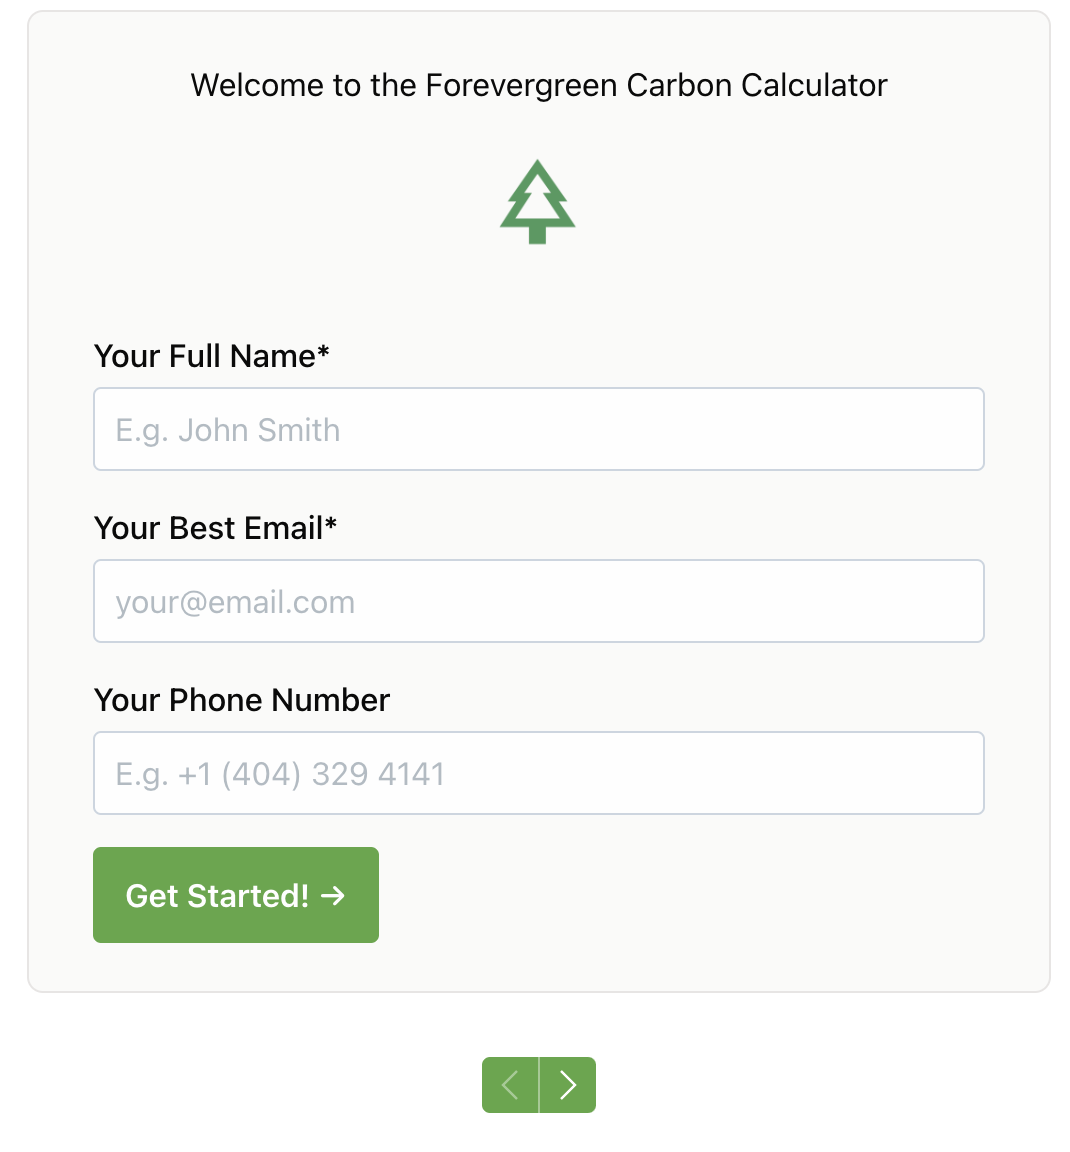Click the arrow icon inside Get Started
This screenshot has width=1070, height=1152.
pyautogui.click(x=333, y=896)
